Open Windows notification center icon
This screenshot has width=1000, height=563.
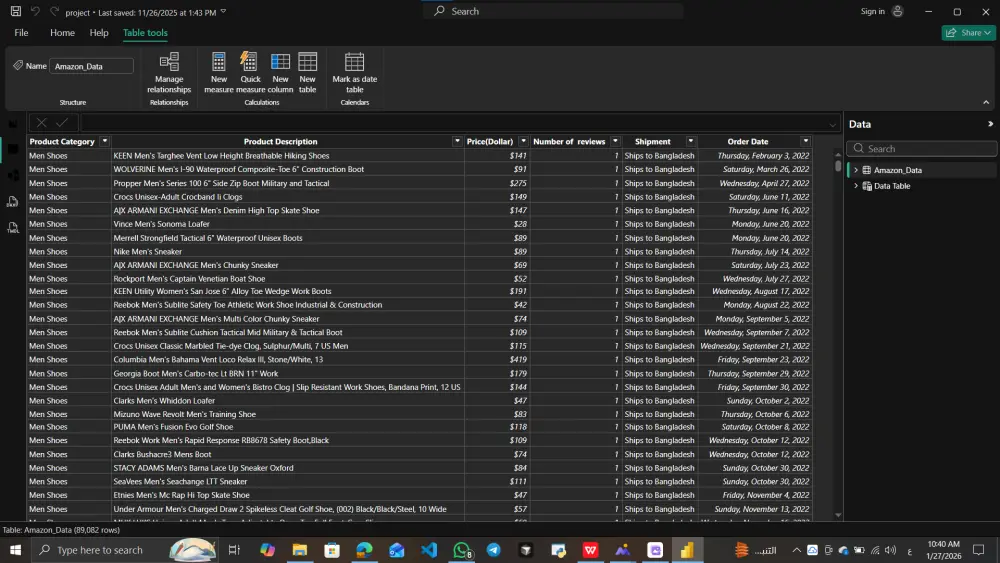tap(978, 550)
